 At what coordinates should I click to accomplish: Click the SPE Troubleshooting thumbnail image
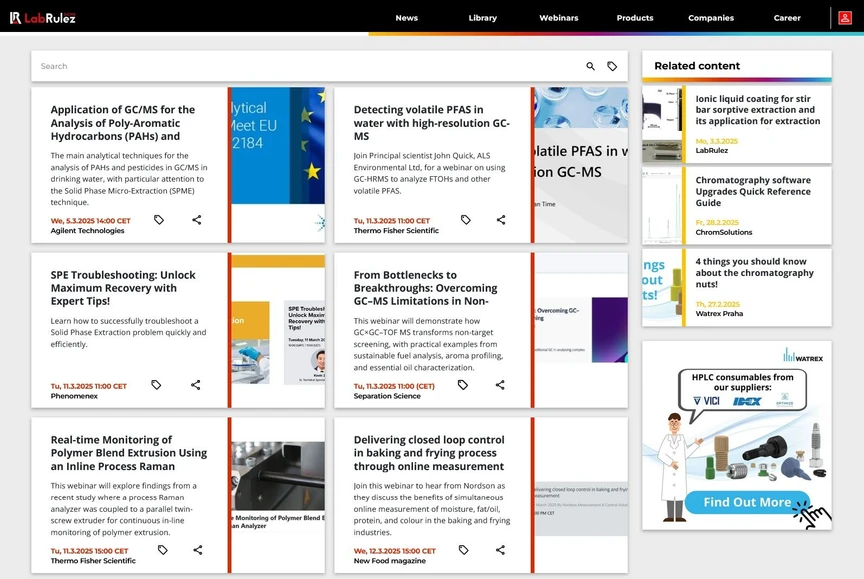pyautogui.click(x=278, y=331)
